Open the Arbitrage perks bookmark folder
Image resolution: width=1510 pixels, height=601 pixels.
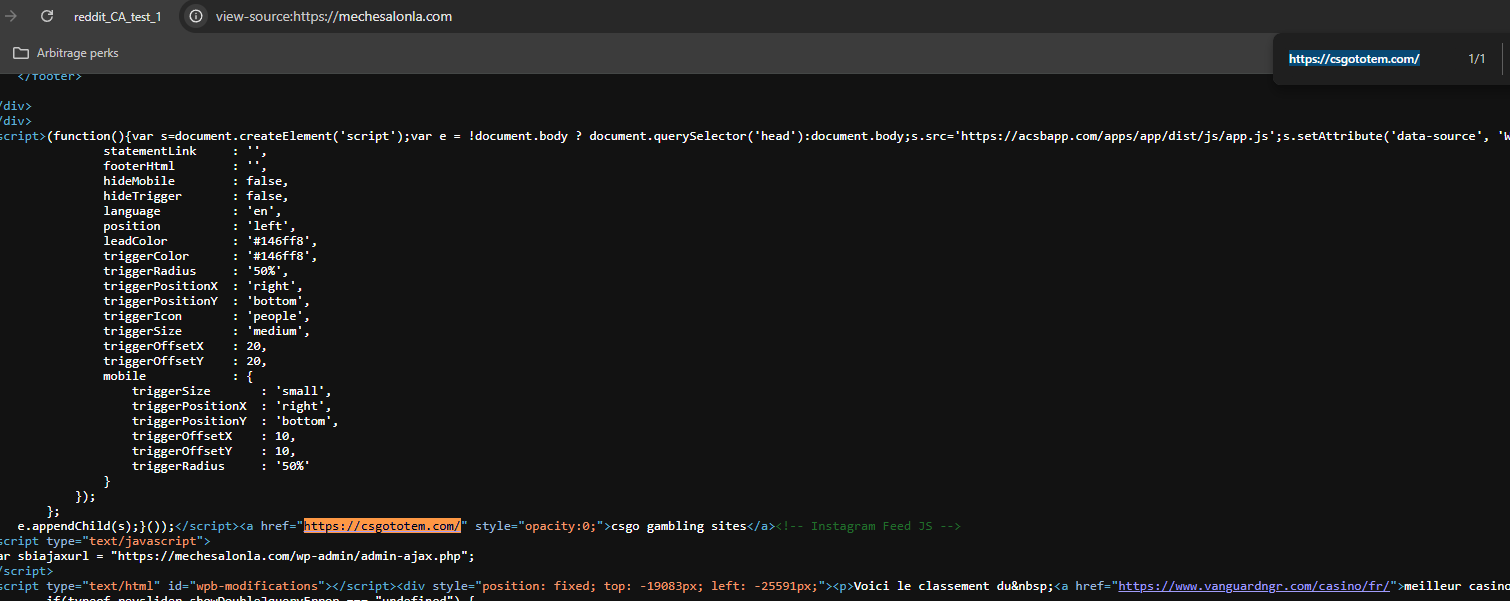click(x=66, y=53)
